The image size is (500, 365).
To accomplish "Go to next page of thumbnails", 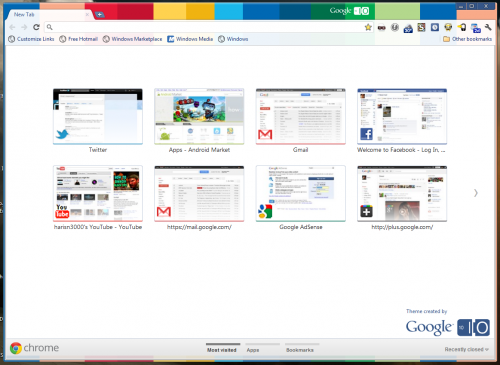I will tap(476, 193).
